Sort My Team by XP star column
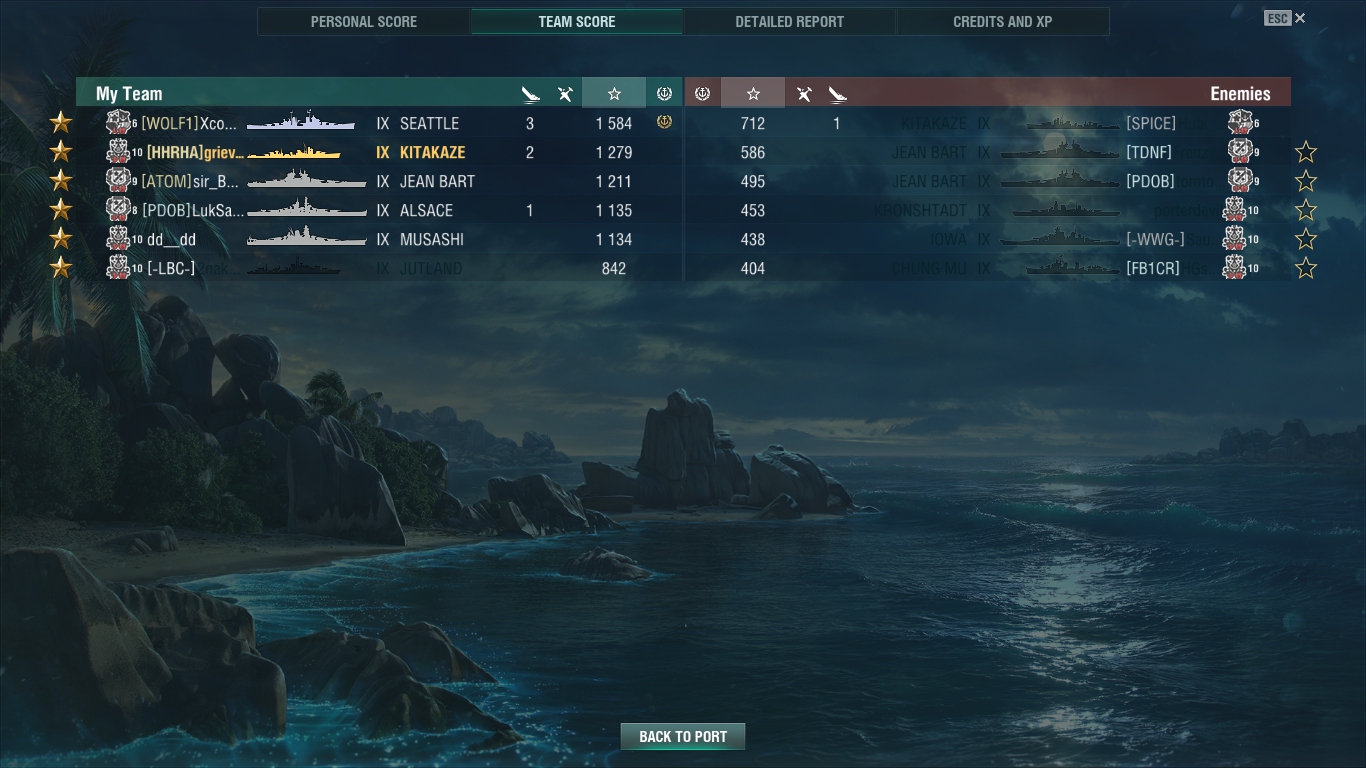 tap(614, 93)
